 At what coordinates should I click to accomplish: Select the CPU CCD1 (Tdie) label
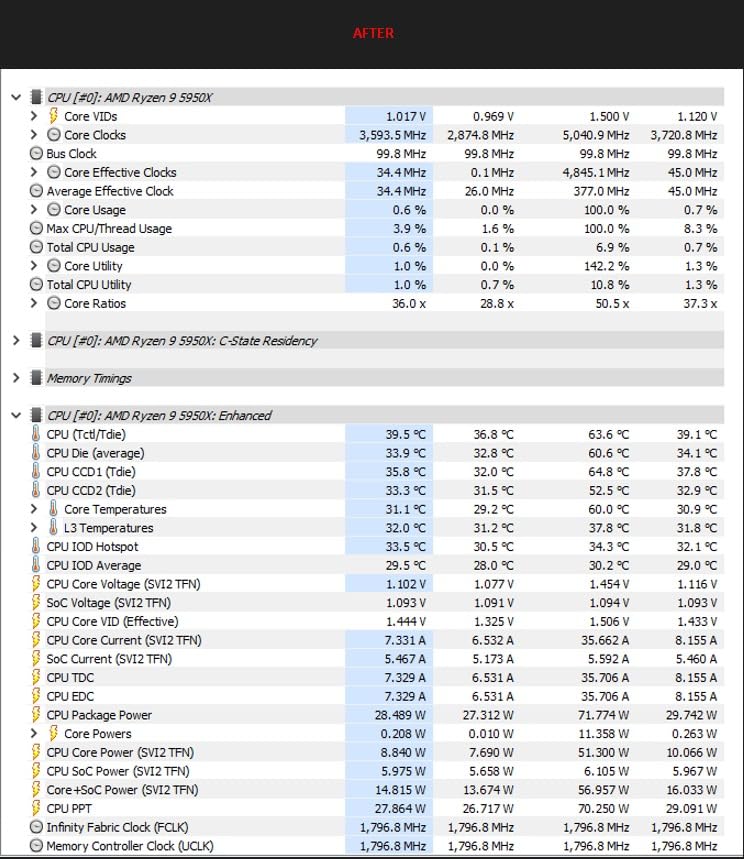click(91, 472)
